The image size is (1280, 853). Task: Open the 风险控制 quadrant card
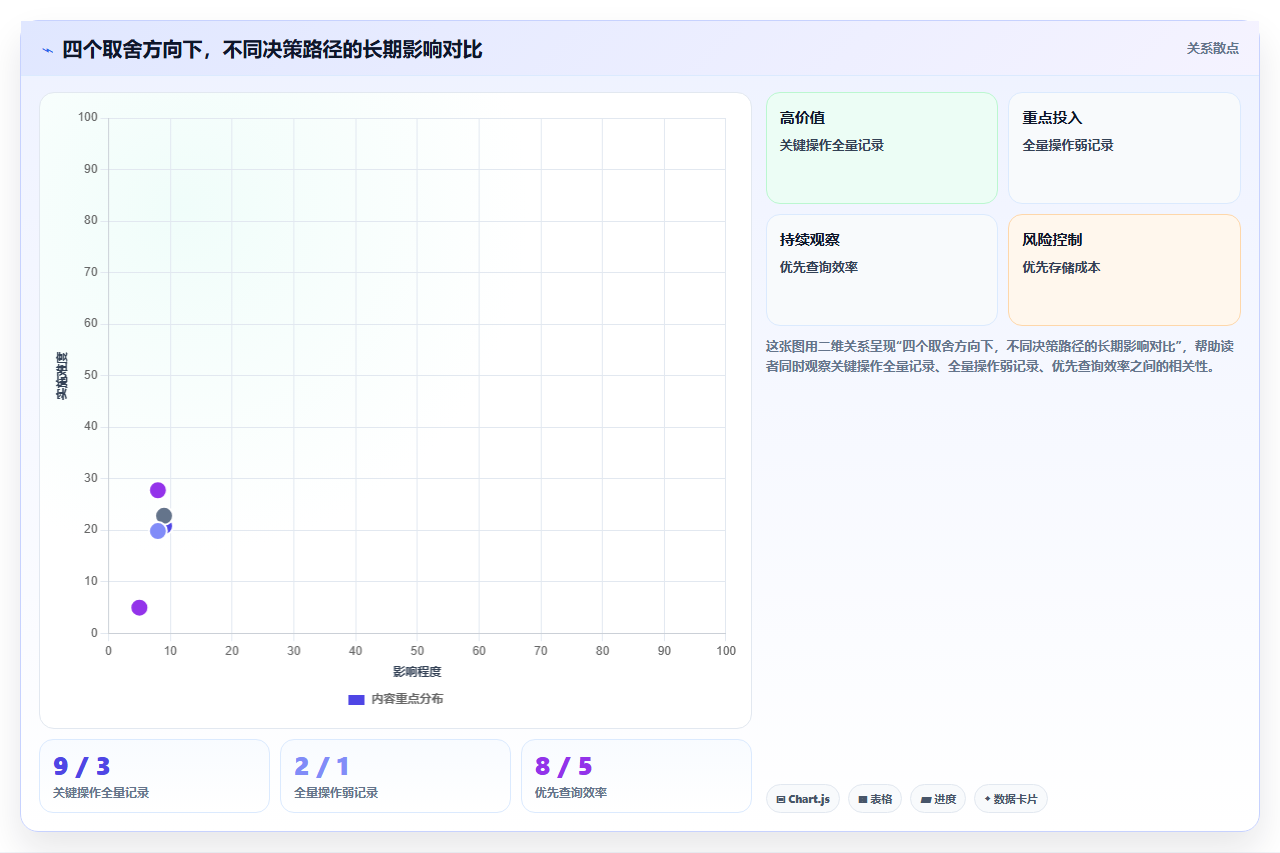point(1124,270)
